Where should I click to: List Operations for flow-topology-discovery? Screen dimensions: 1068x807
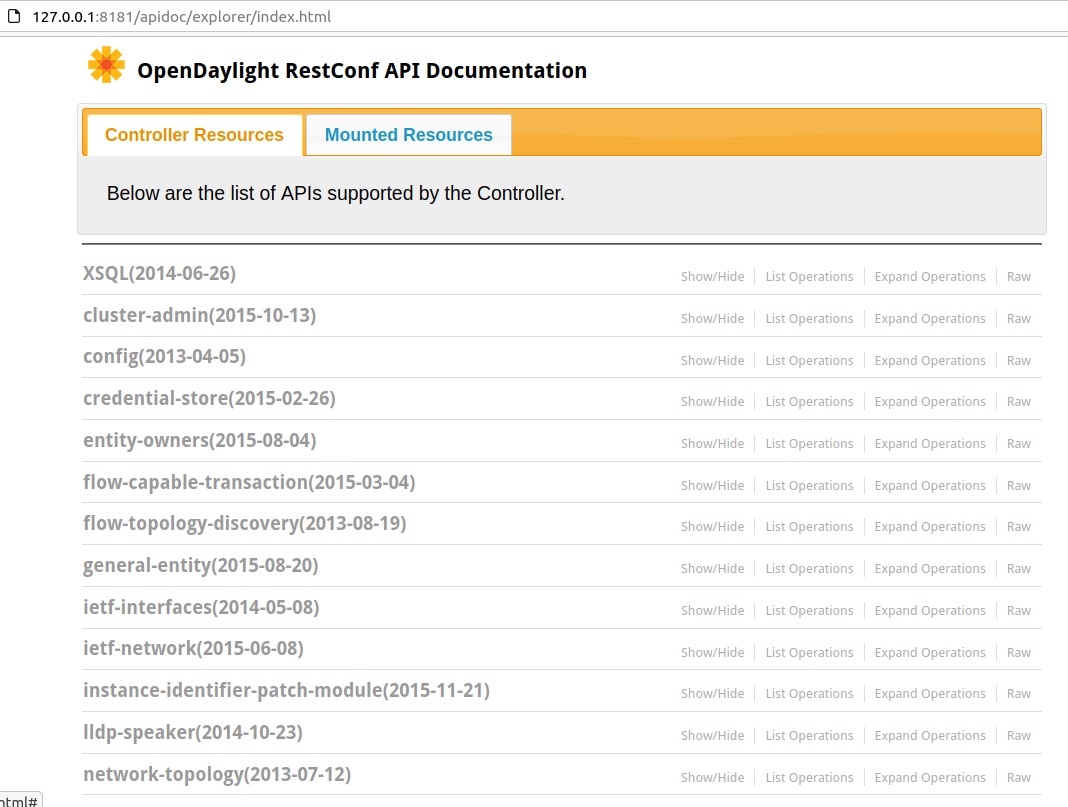point(809,526)
